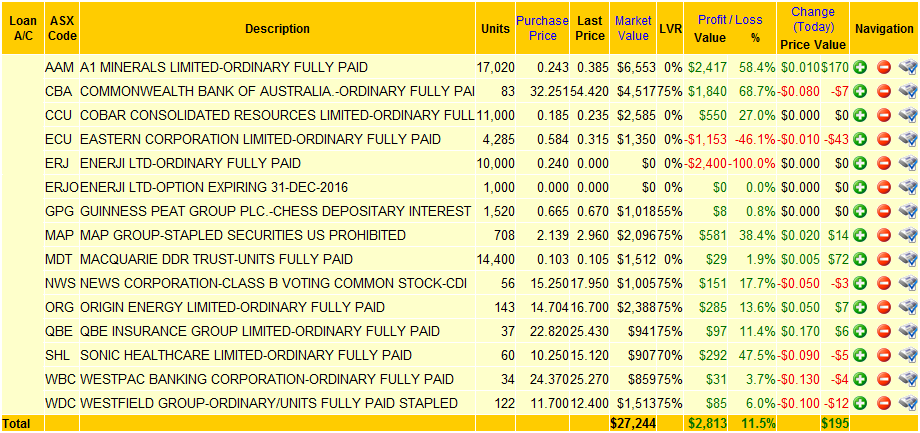Open the edit details icon for MAP row
This screenshot has width=920, height=433.
908,235
